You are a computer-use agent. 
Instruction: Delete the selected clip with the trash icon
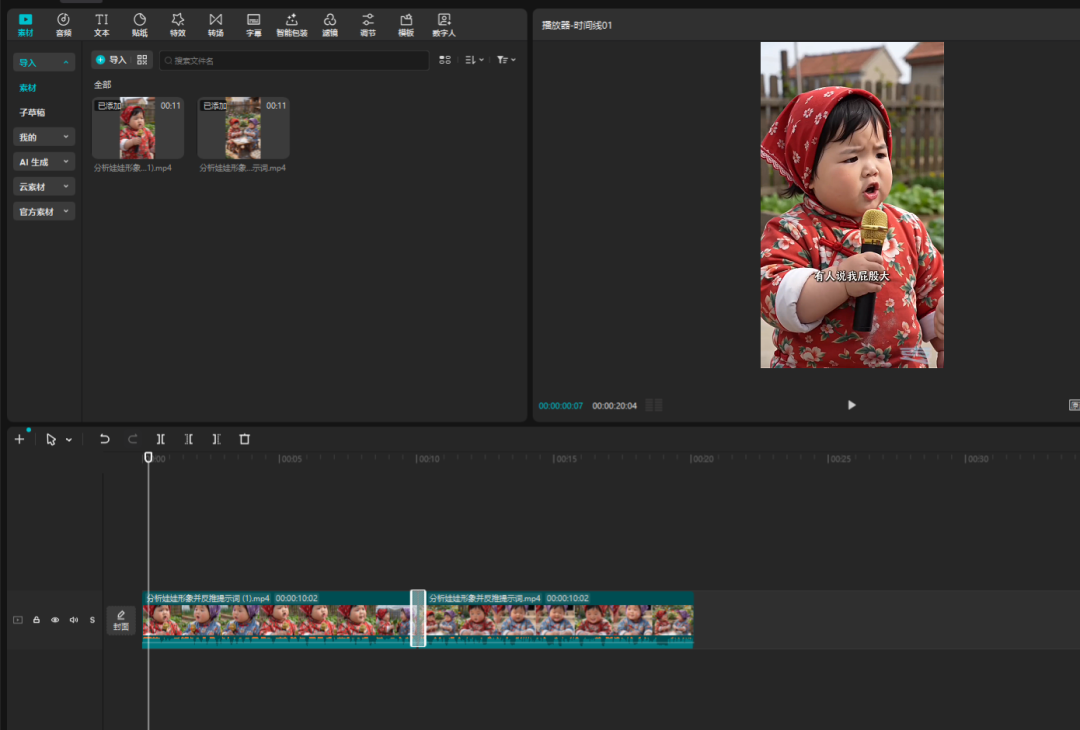pos(245,439)
